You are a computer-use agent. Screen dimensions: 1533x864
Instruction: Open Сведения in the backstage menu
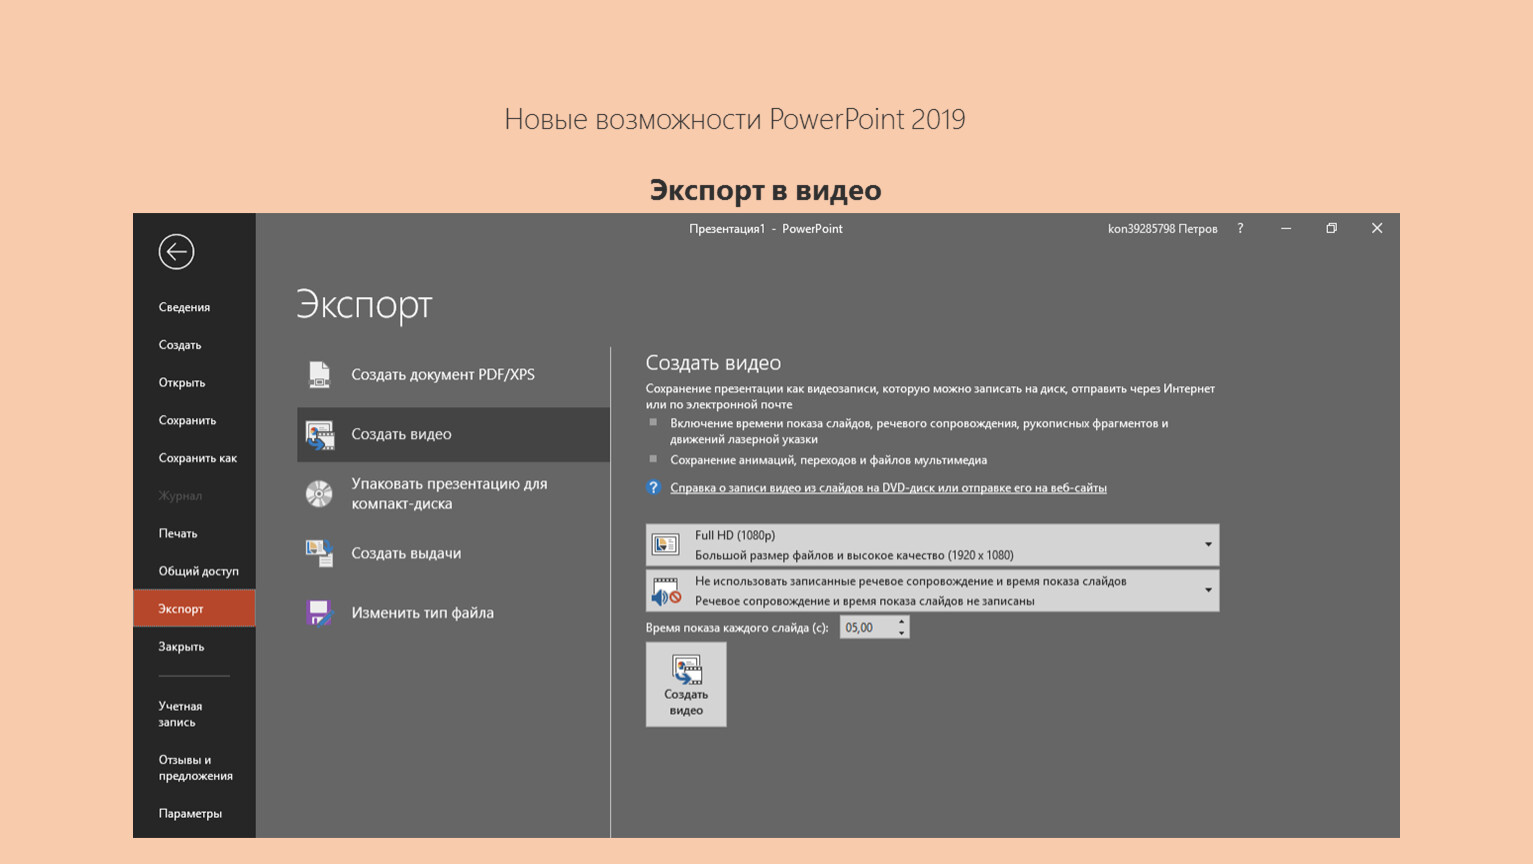[x=185, y=307]
